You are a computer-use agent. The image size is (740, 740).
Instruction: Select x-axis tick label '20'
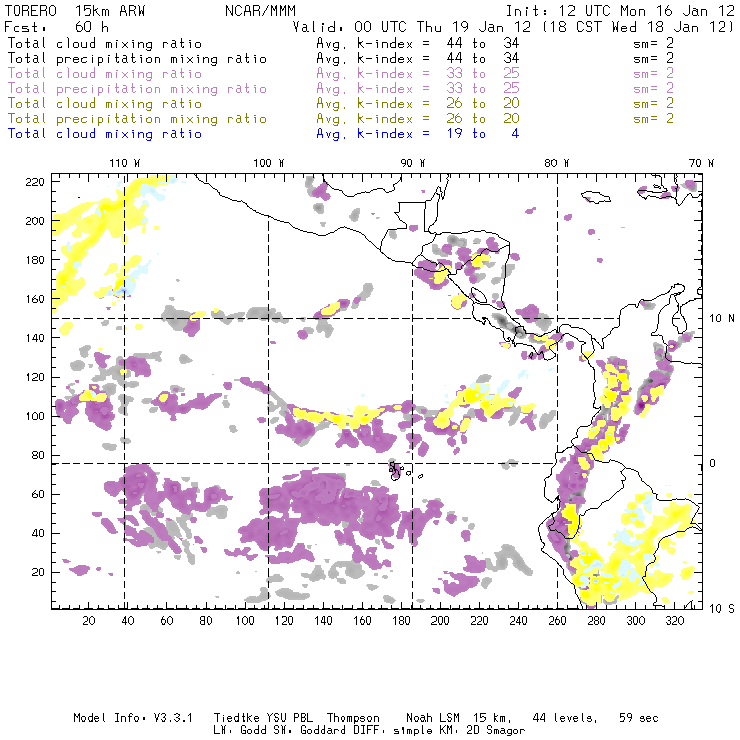click(89, 621)
